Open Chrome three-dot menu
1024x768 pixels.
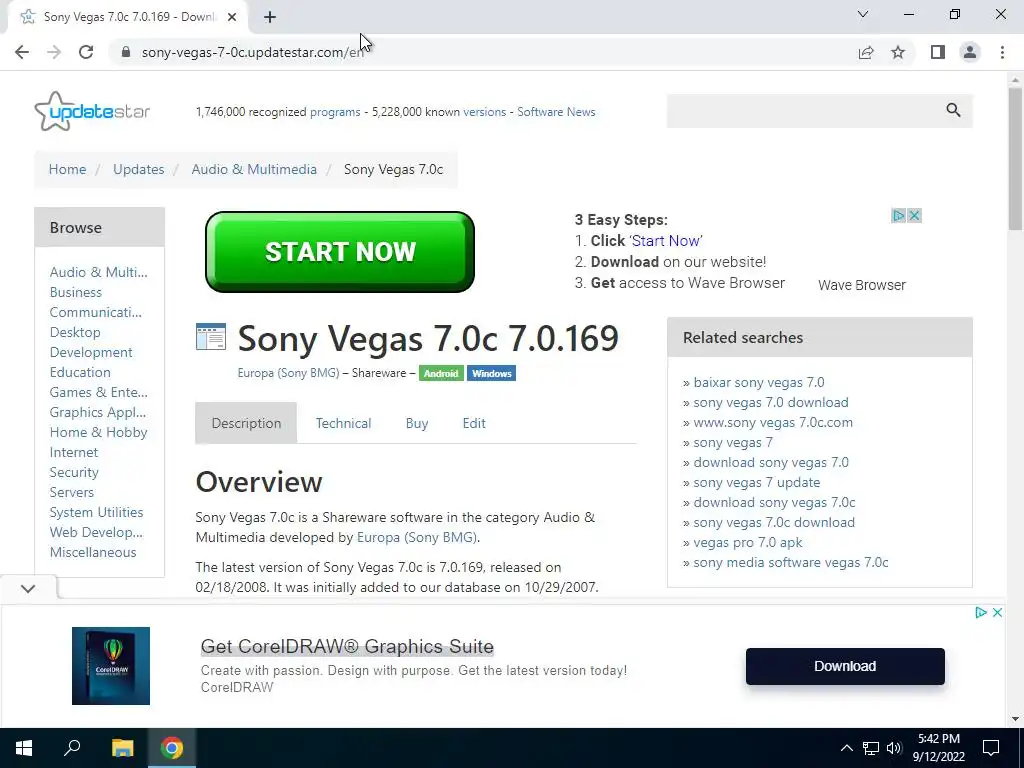tap(1002, 52)
